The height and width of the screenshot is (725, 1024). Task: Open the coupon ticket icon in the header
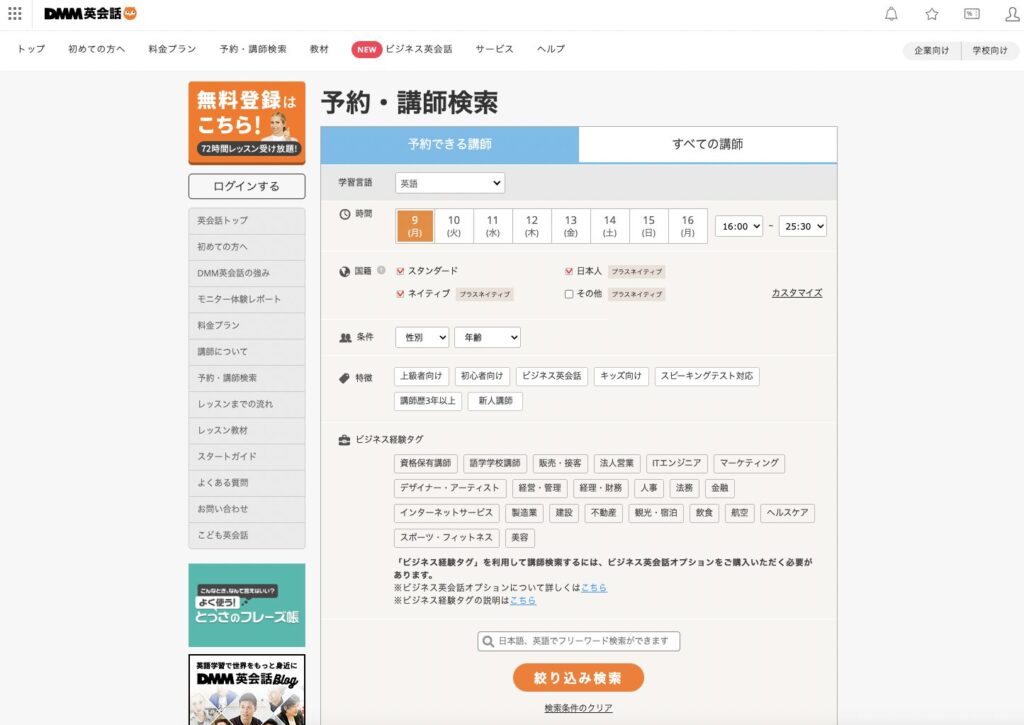pyautogui.click(x=972, y=14)
